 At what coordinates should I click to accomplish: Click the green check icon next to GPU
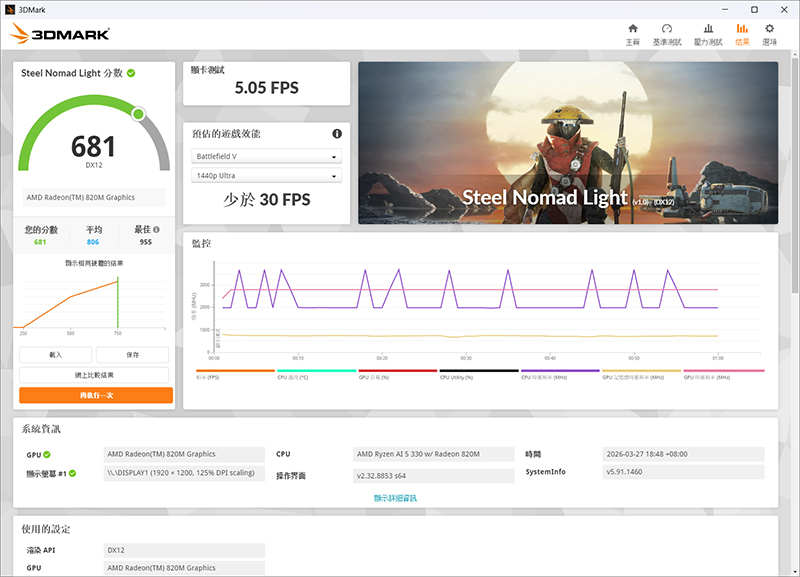tap(45, 454)
